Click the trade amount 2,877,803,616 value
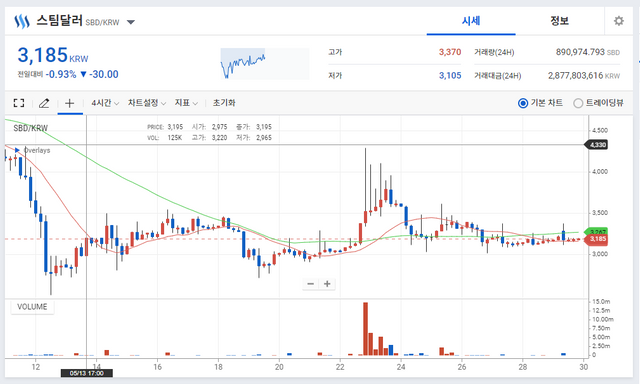Screen dimensions: 640x384 [x=576, y=75]
